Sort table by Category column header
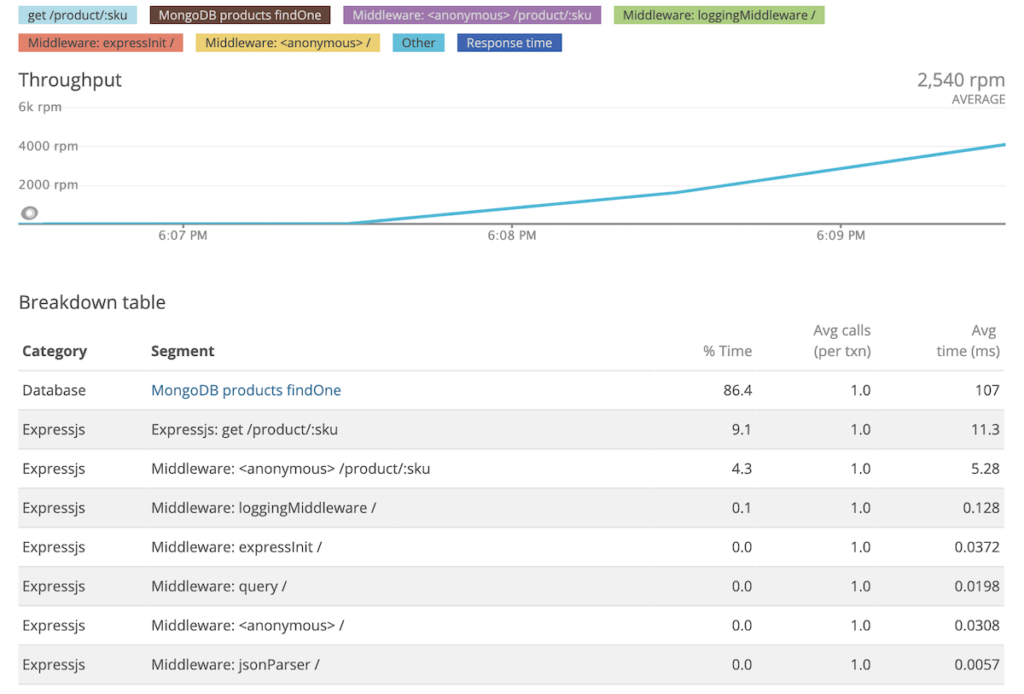 tap(54, 351)
